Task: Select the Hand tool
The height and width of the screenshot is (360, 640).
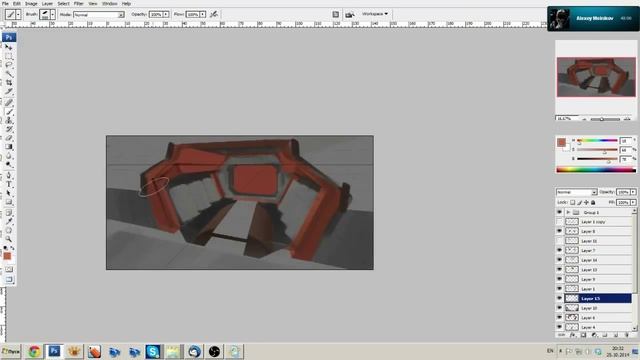Action: tap(9, 231)
